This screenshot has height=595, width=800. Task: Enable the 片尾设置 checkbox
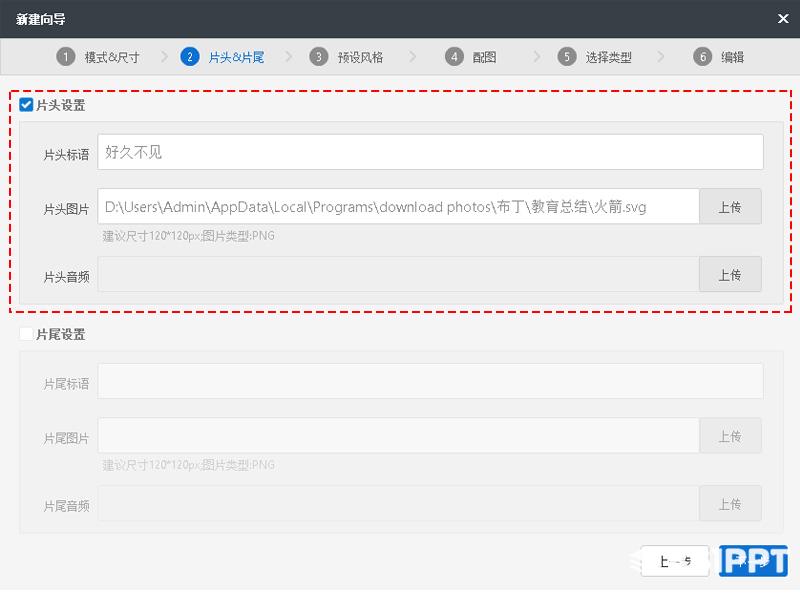(x=26, y=334)
